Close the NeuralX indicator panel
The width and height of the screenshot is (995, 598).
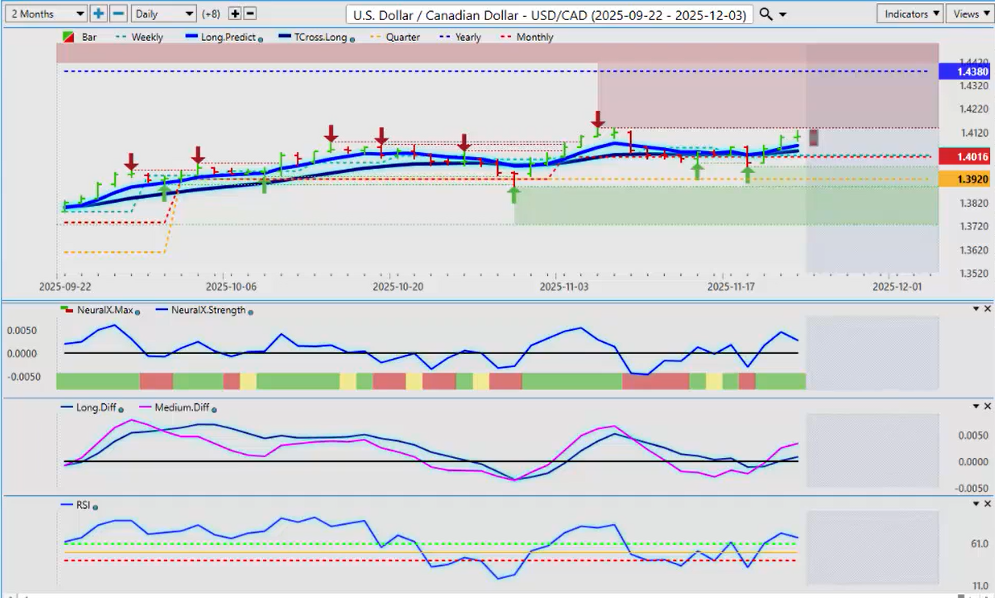click(x=987, y=309)
